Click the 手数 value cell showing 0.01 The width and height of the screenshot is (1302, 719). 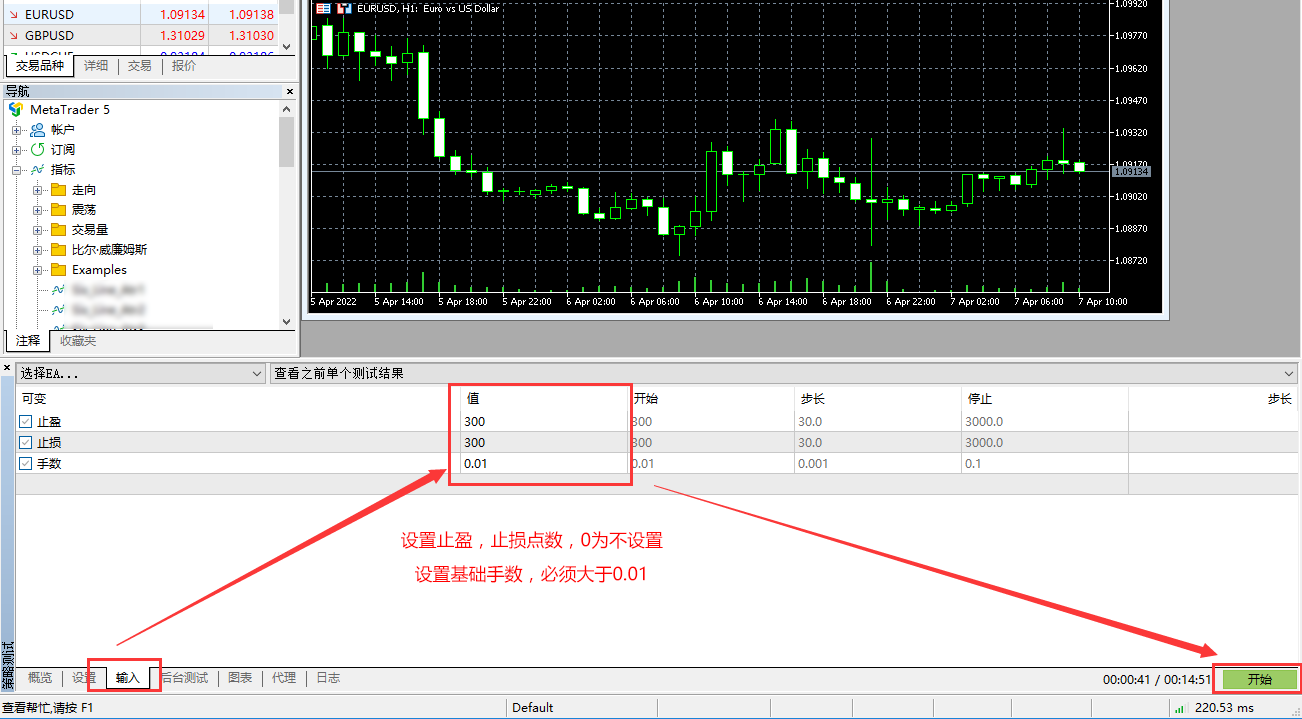click(x=544, y=463)
